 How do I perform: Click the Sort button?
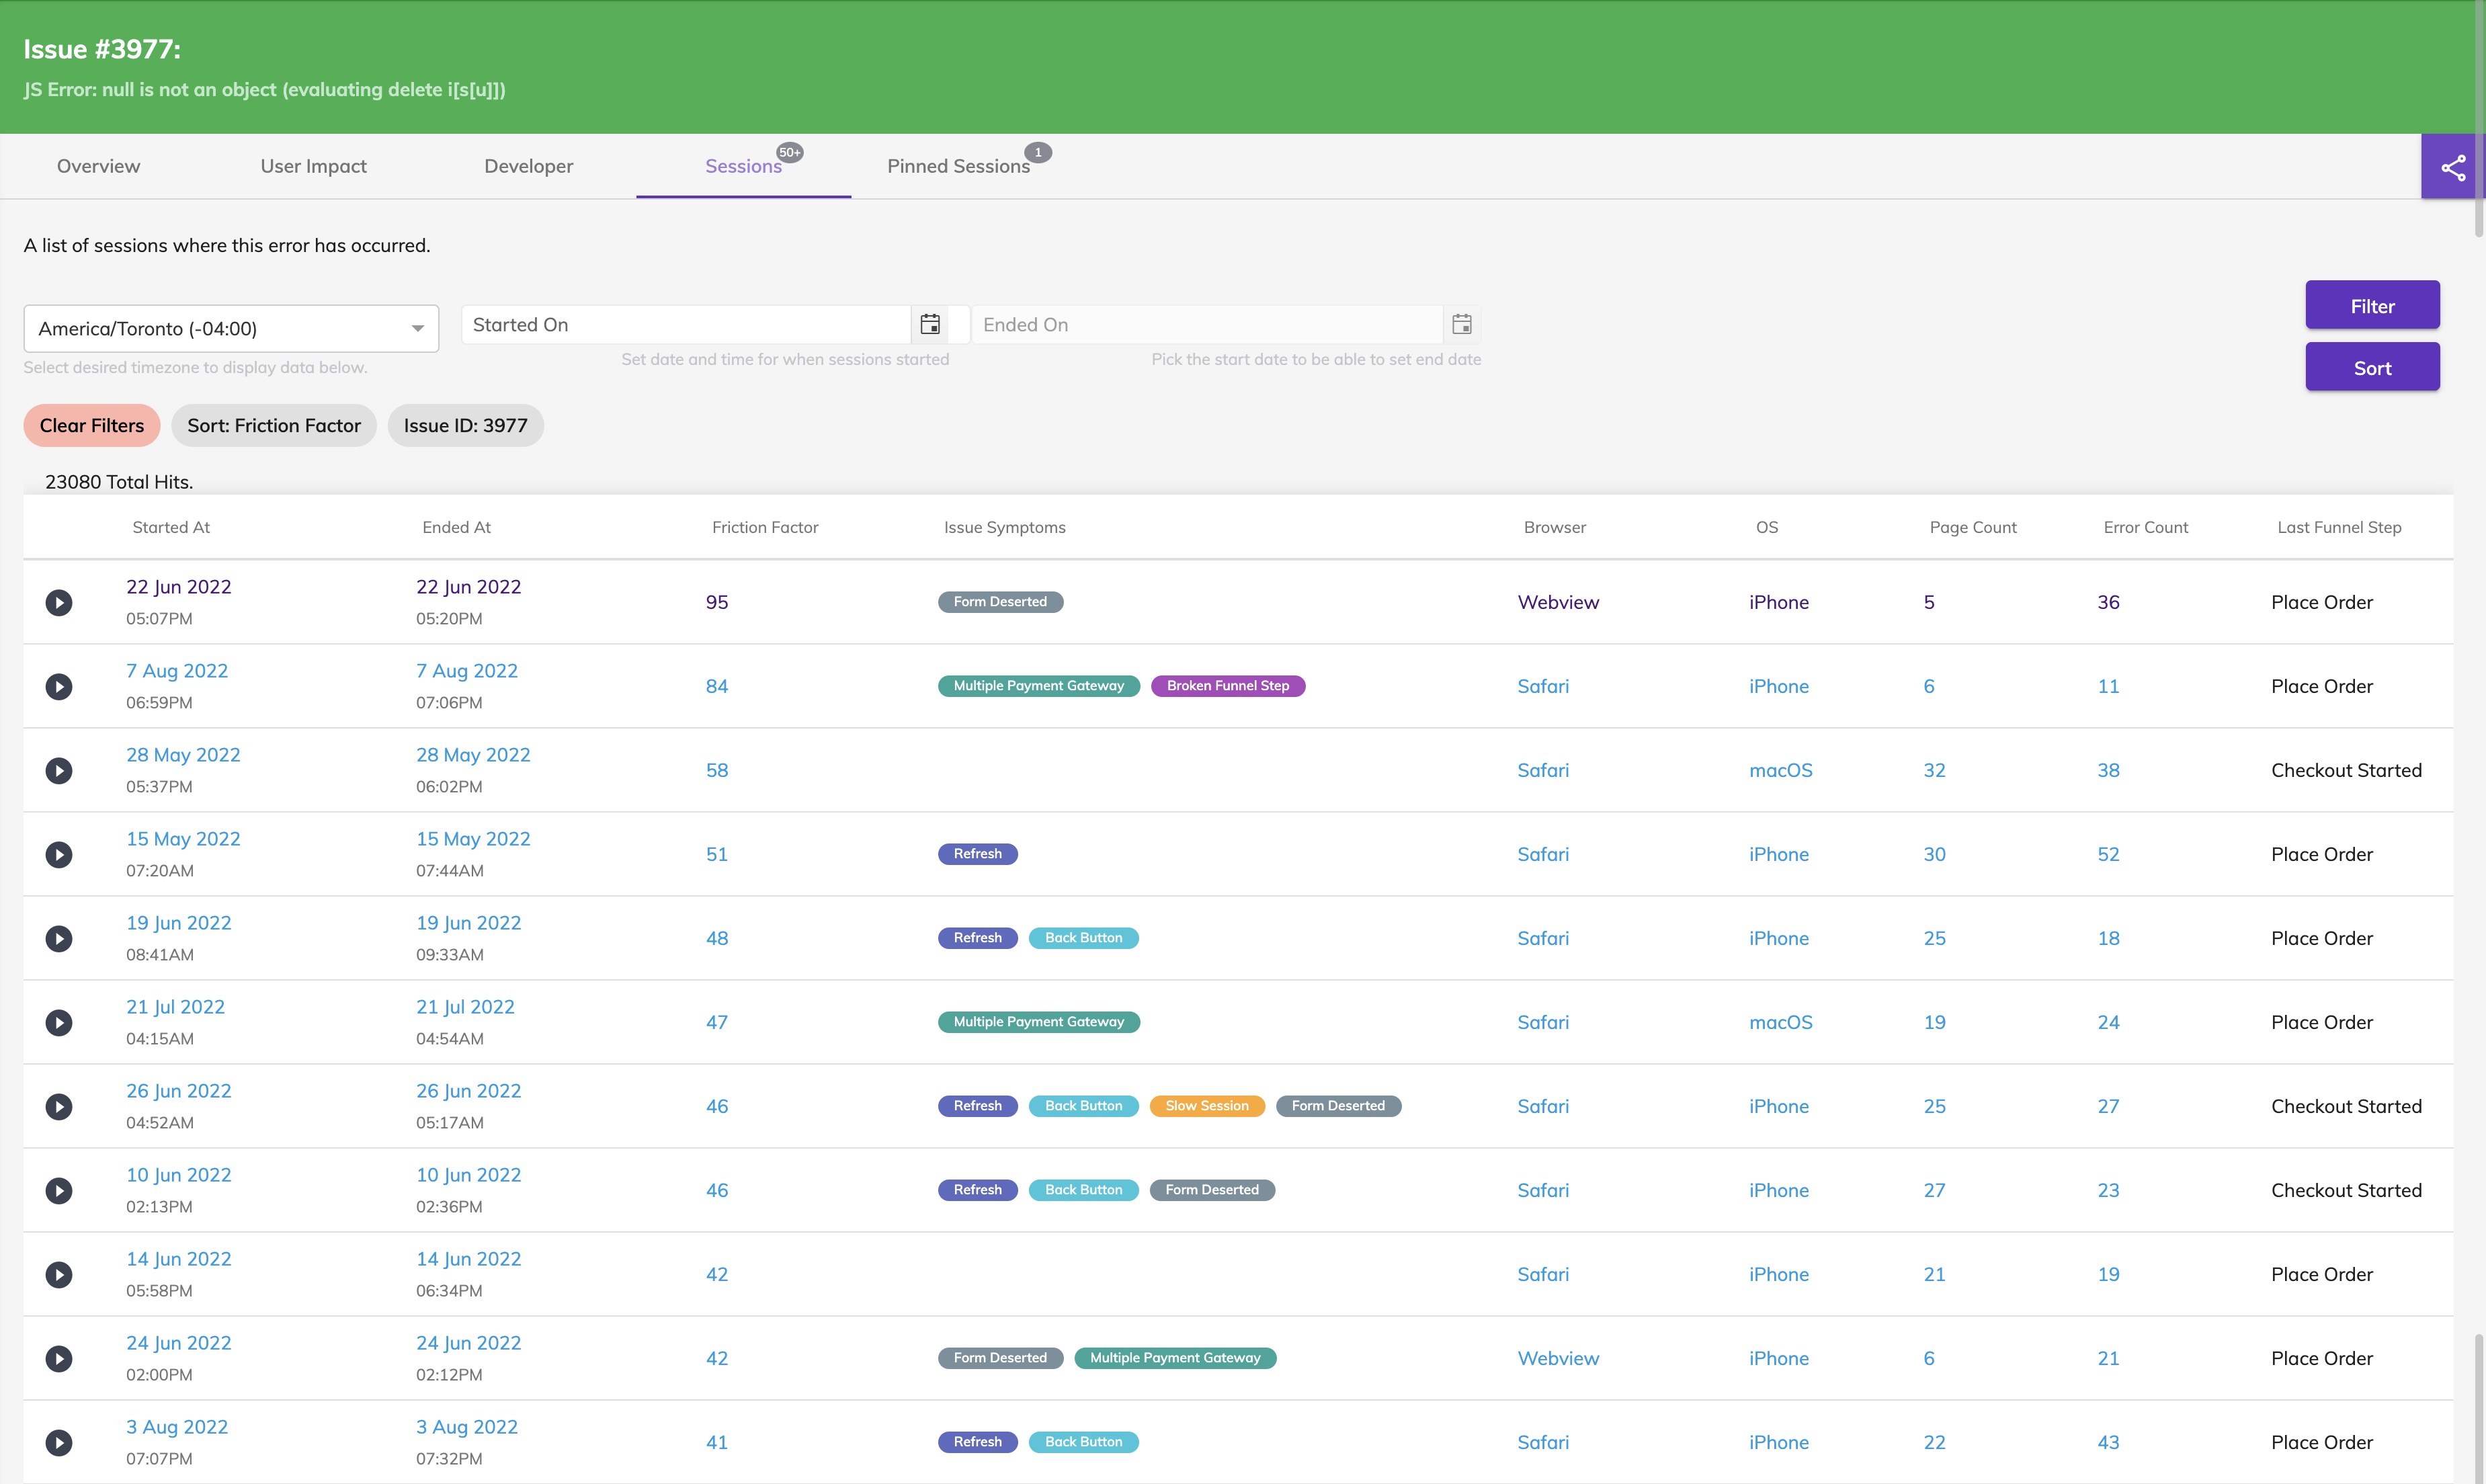(x=2372, y=366)
